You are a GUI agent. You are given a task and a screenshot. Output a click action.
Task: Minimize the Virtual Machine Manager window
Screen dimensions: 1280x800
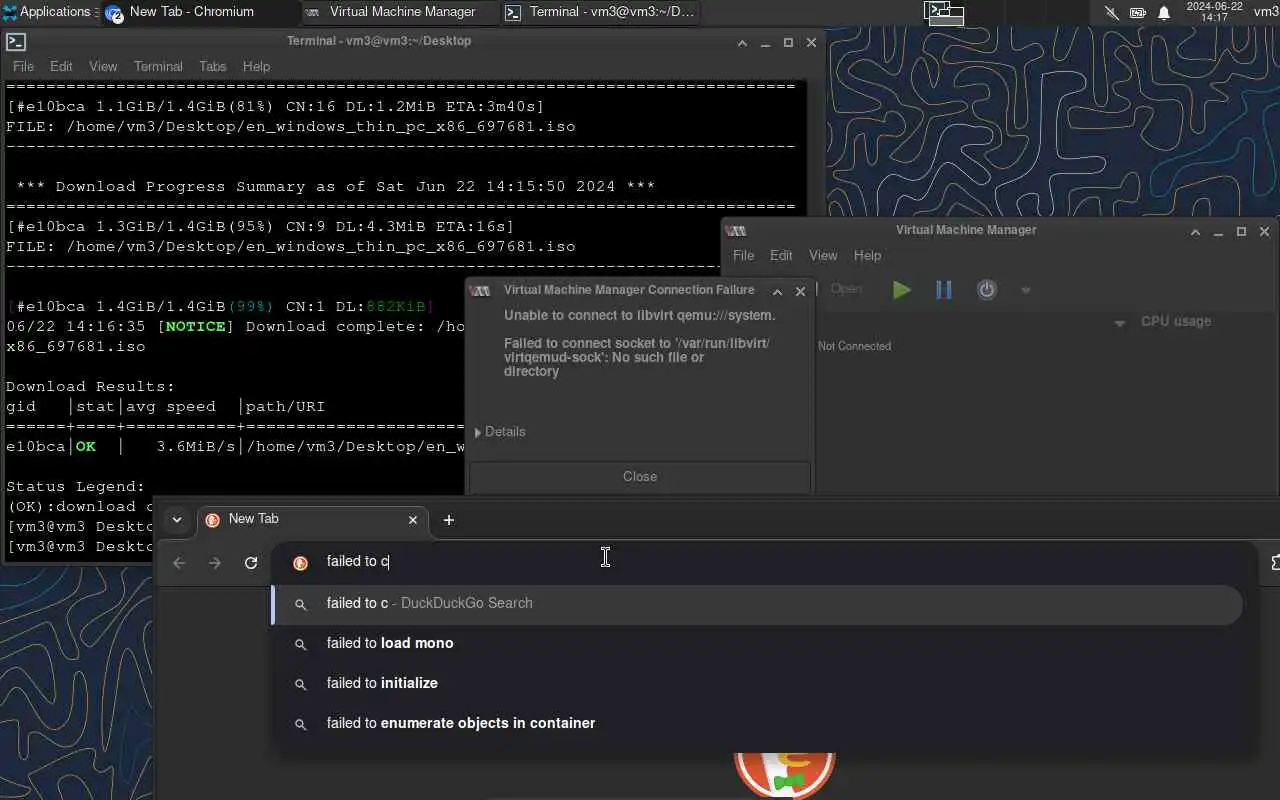tap(1218, 232)
